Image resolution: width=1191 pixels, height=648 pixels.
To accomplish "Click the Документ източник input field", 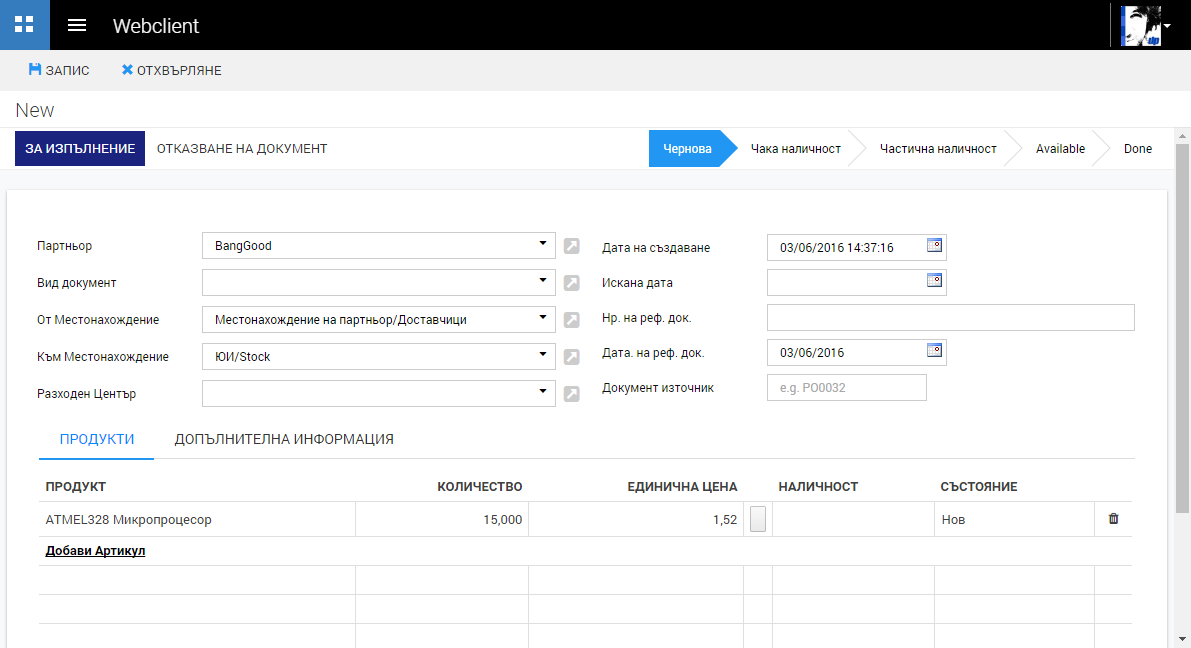I will click(x=846, y=388).
